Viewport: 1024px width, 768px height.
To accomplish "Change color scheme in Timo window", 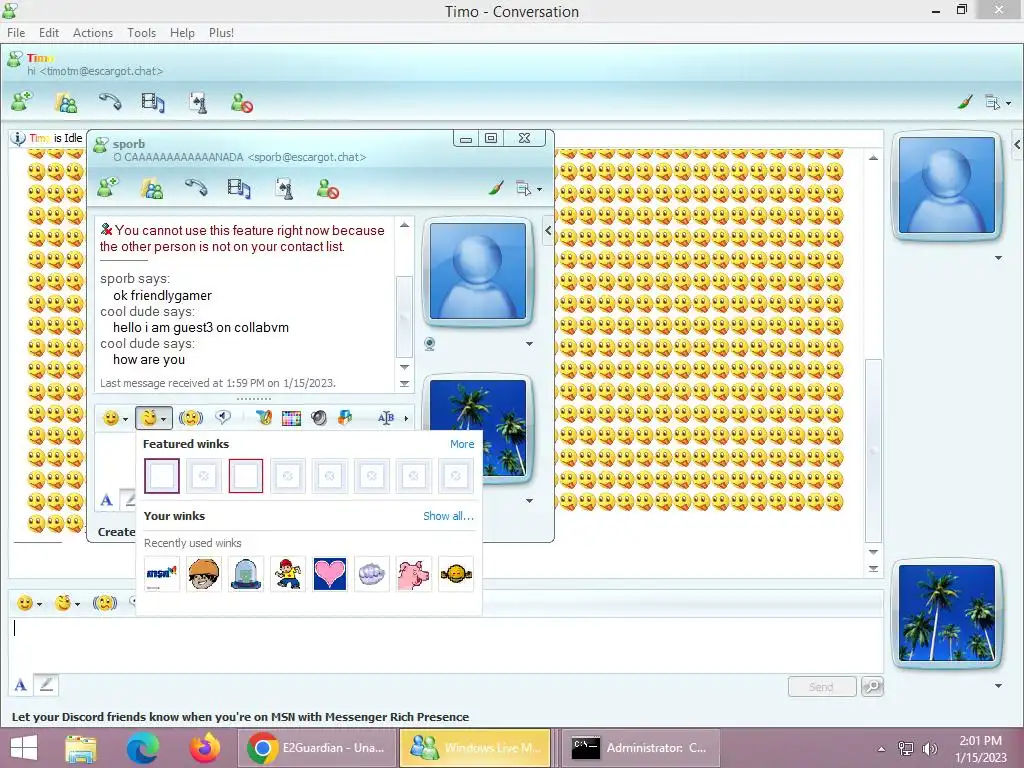I will 965,102.
